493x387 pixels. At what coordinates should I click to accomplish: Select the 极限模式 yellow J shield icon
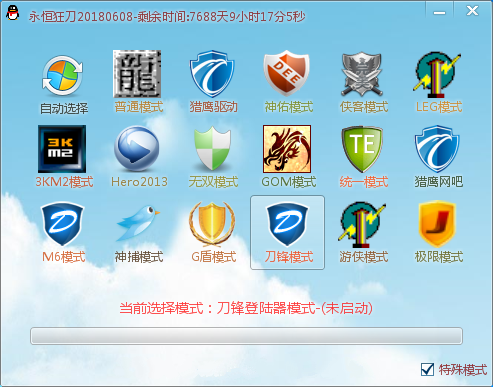[437, 224]
